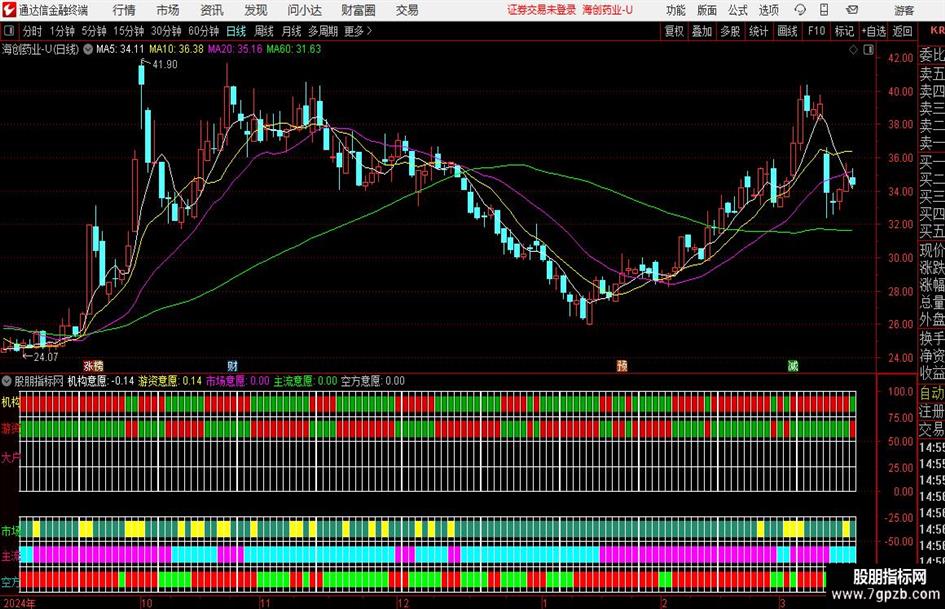Open the 选项 menu
The height and width of the screenshot is (609, 945).
(x=768, y=10)
